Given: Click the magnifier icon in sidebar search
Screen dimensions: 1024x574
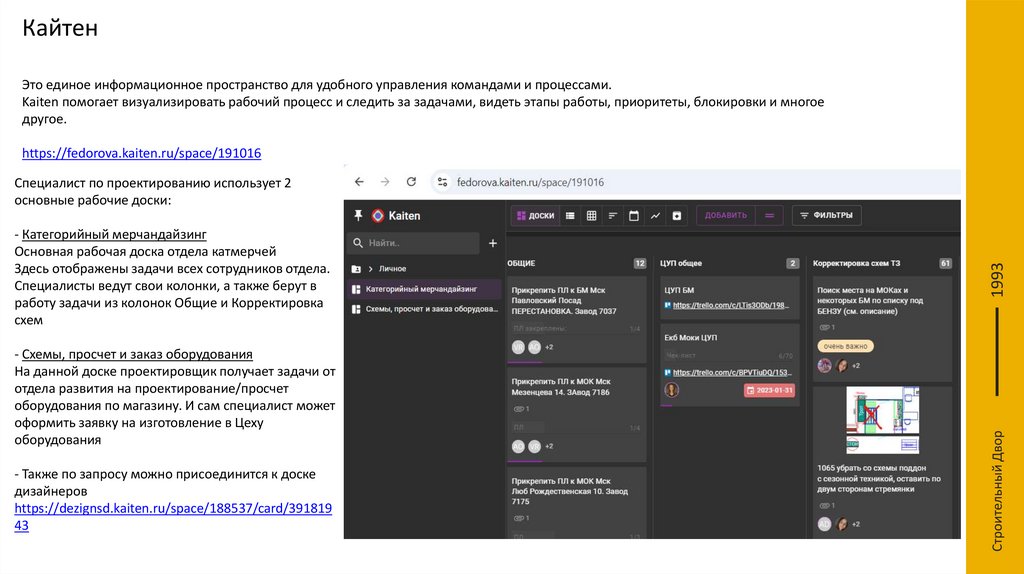Looking at the screenshot, I should pos(358,243).
